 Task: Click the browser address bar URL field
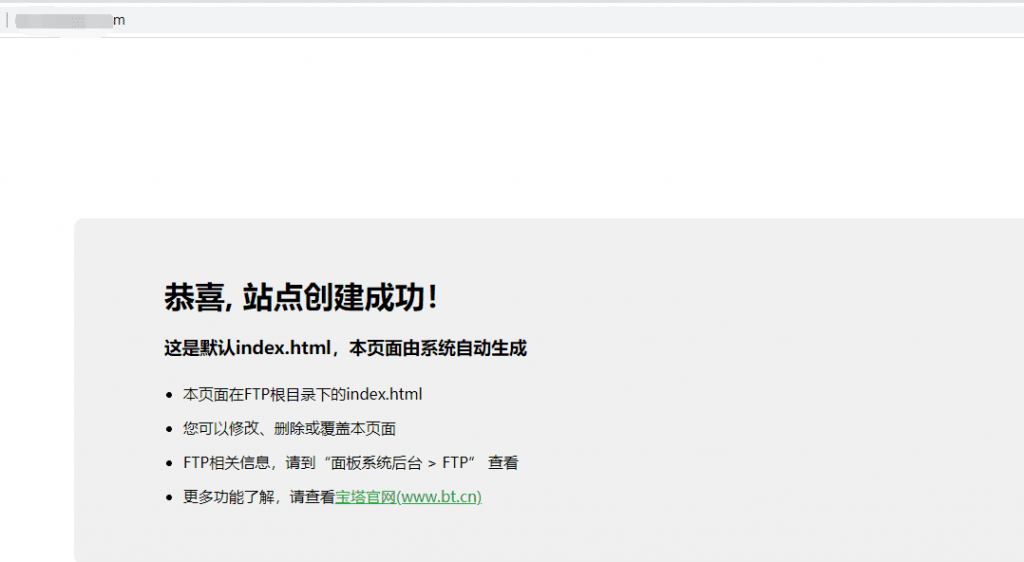coord(512,20)
